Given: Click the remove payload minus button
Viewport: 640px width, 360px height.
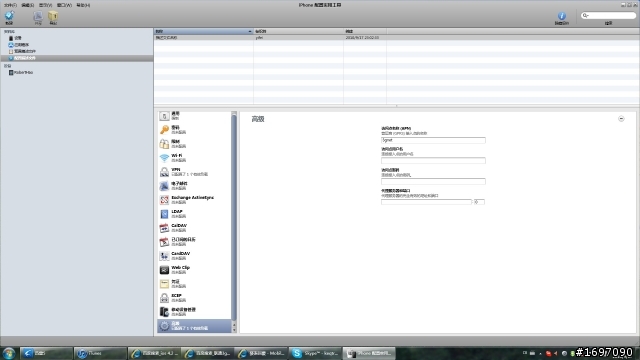Looking at the screenshot, I should click(621, 119).
